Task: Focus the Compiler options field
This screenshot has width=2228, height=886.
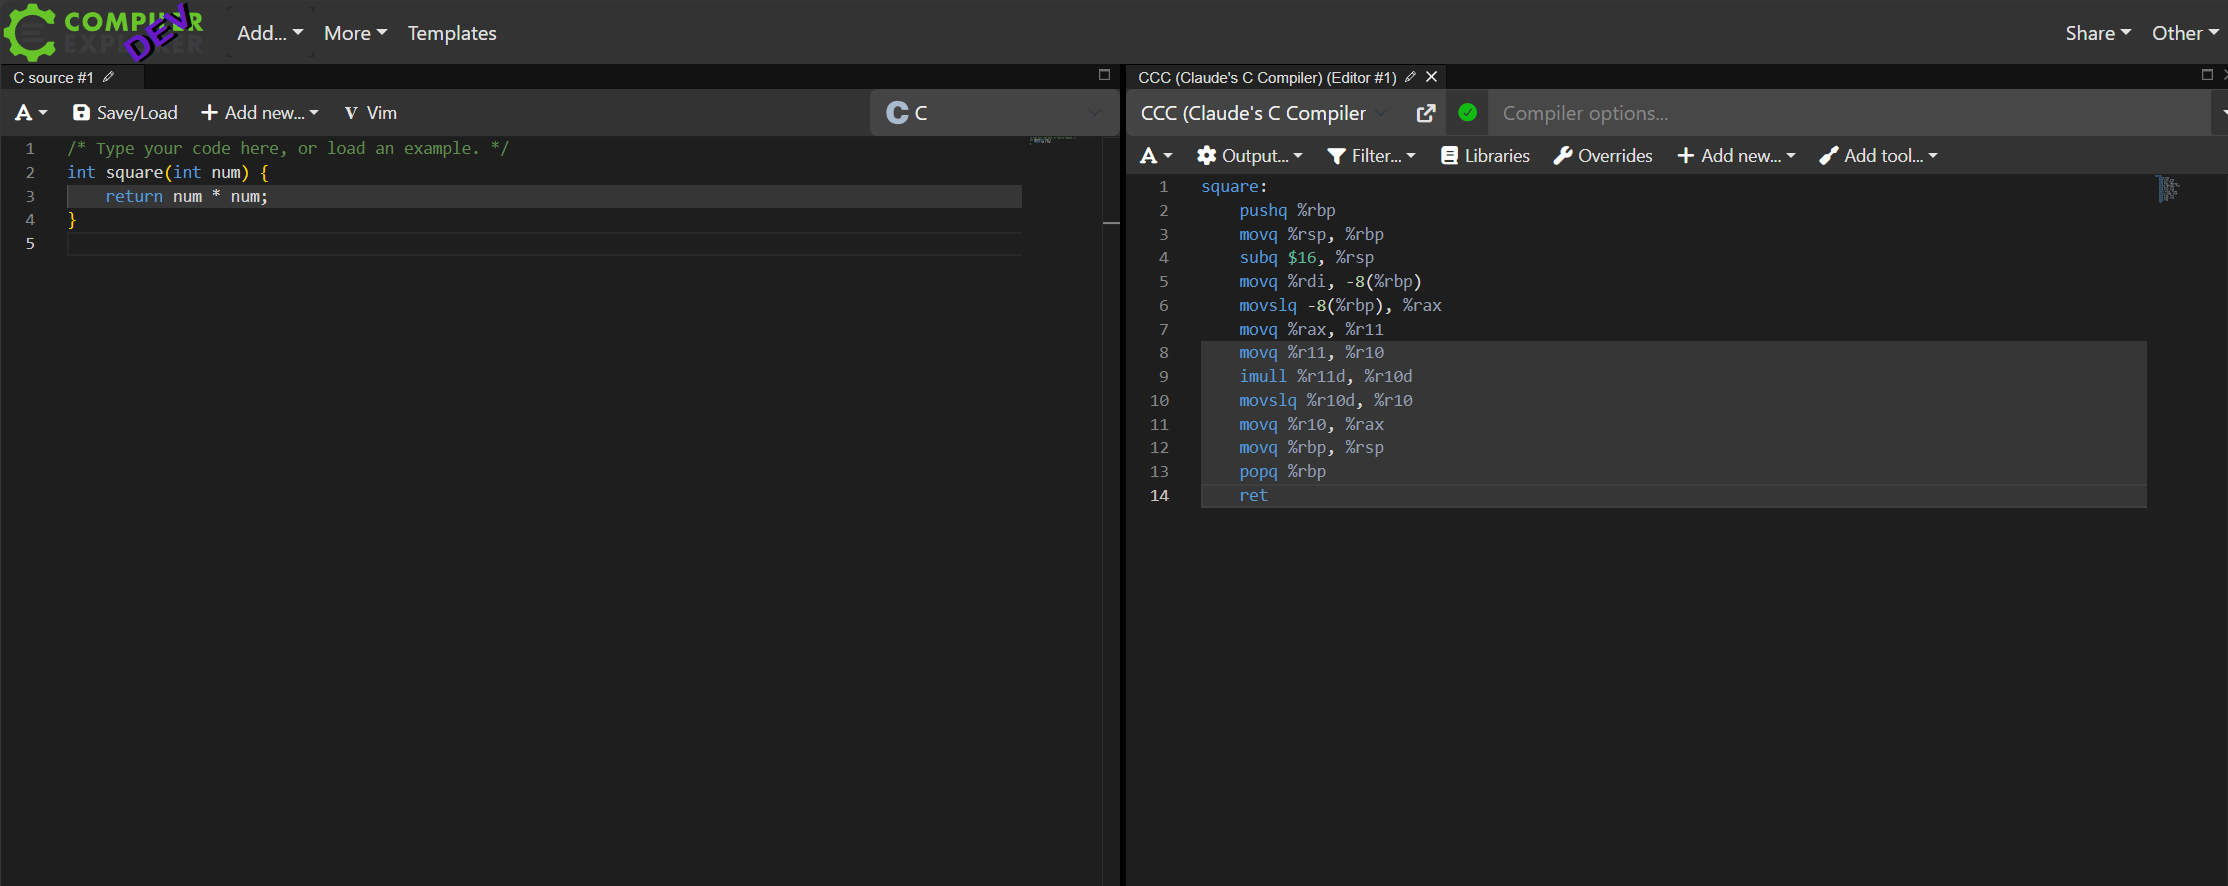Action: 1850,114
